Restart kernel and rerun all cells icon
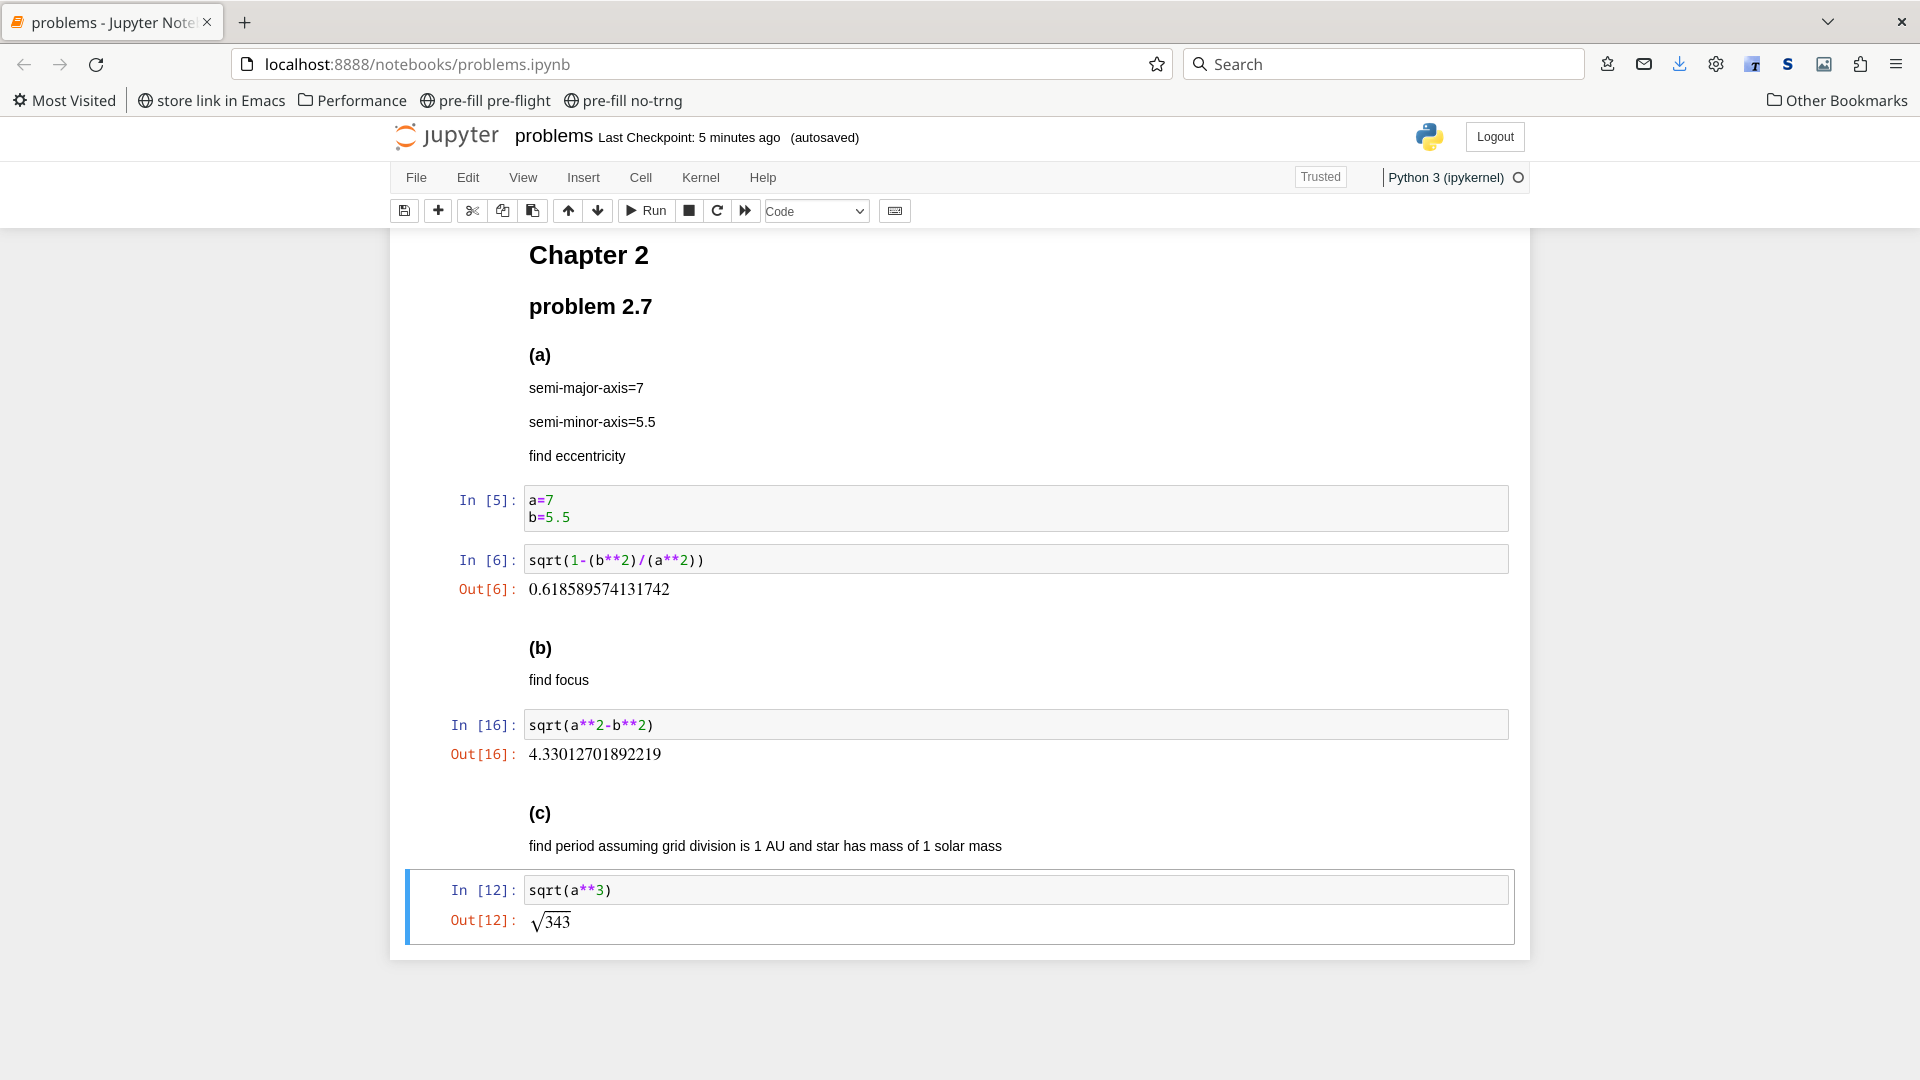The height and width of the screenshot is (1080, 1920). (745, 211)
